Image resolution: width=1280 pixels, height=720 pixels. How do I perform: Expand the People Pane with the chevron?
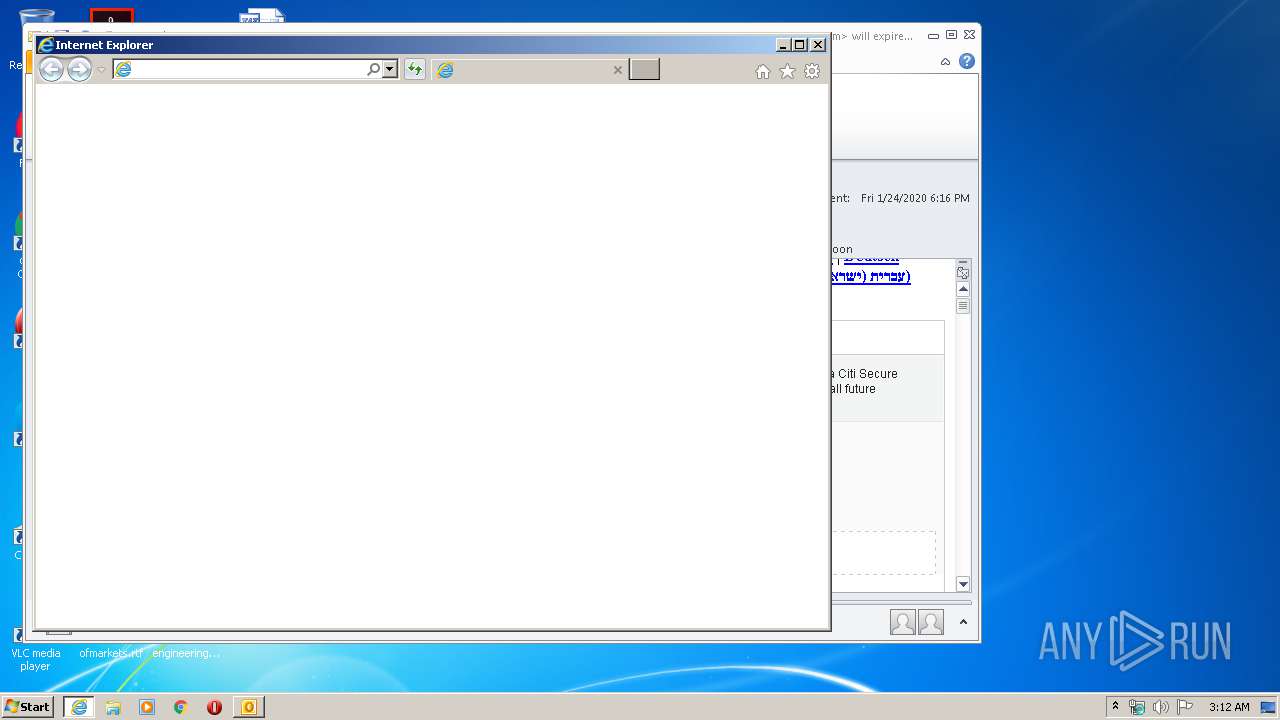[963, 622]
